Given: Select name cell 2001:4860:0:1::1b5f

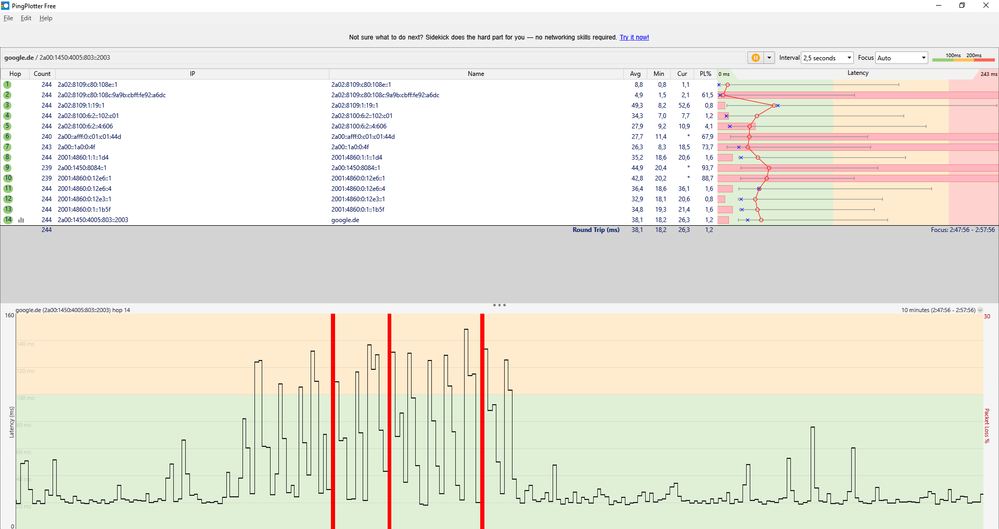Looking at the screenshot, I should 357,209.
